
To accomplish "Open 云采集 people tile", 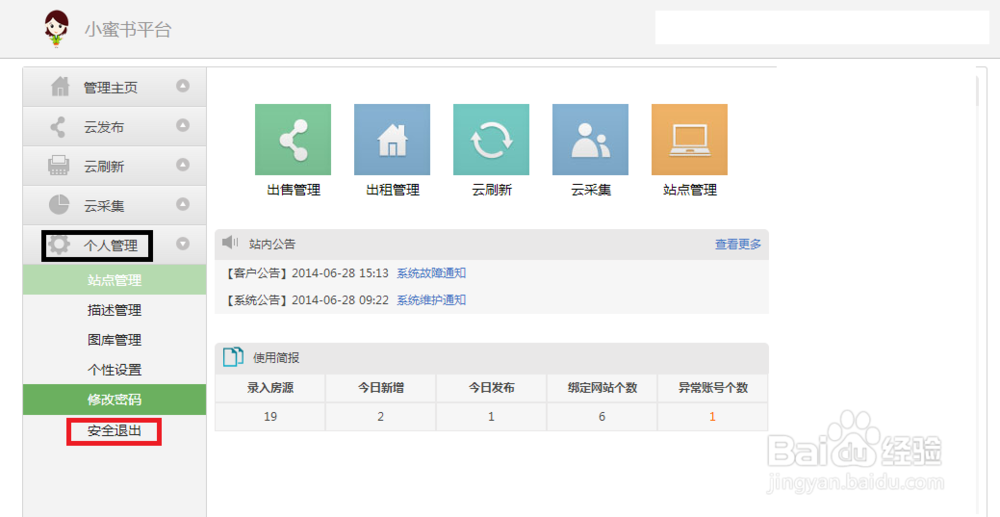I will click(591, 140).
